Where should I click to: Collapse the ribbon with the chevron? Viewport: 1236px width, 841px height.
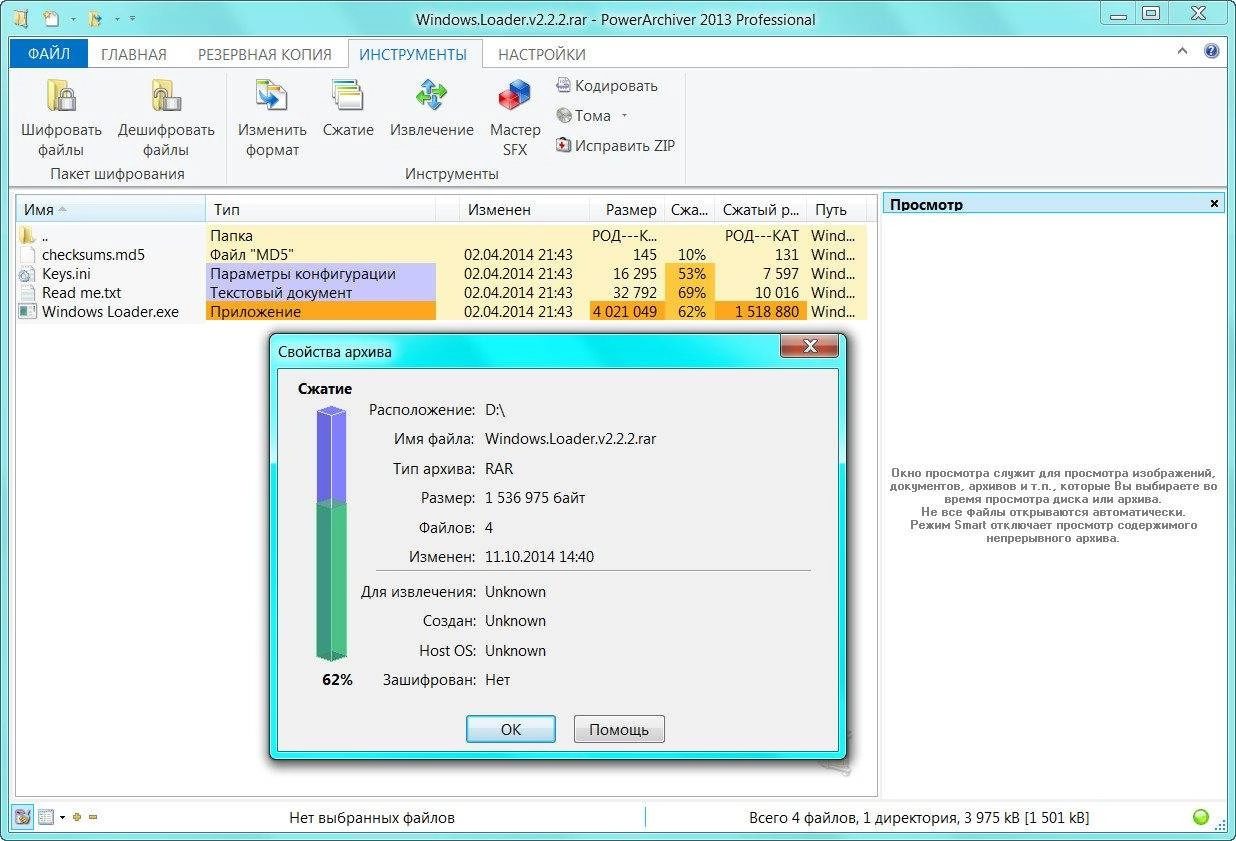point(1183,52)
